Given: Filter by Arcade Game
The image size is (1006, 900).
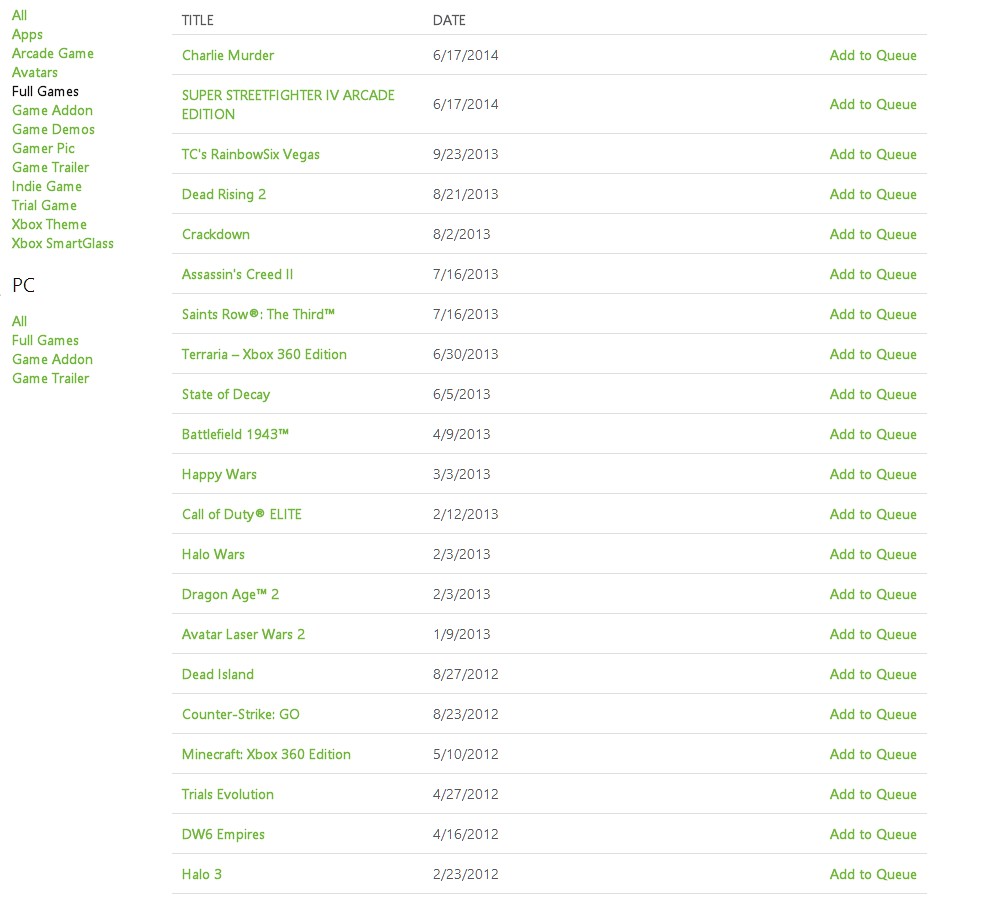Looking at the screenshot, I should (53, 53).
